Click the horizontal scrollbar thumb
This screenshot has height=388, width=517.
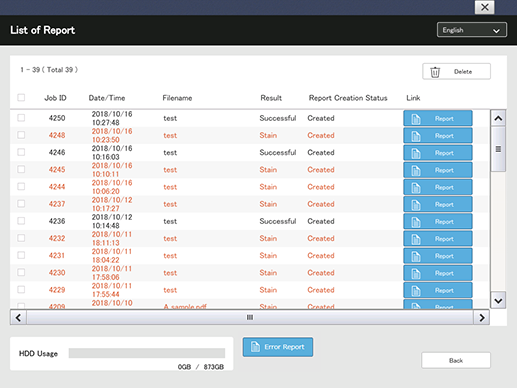(x=250, y=317)
